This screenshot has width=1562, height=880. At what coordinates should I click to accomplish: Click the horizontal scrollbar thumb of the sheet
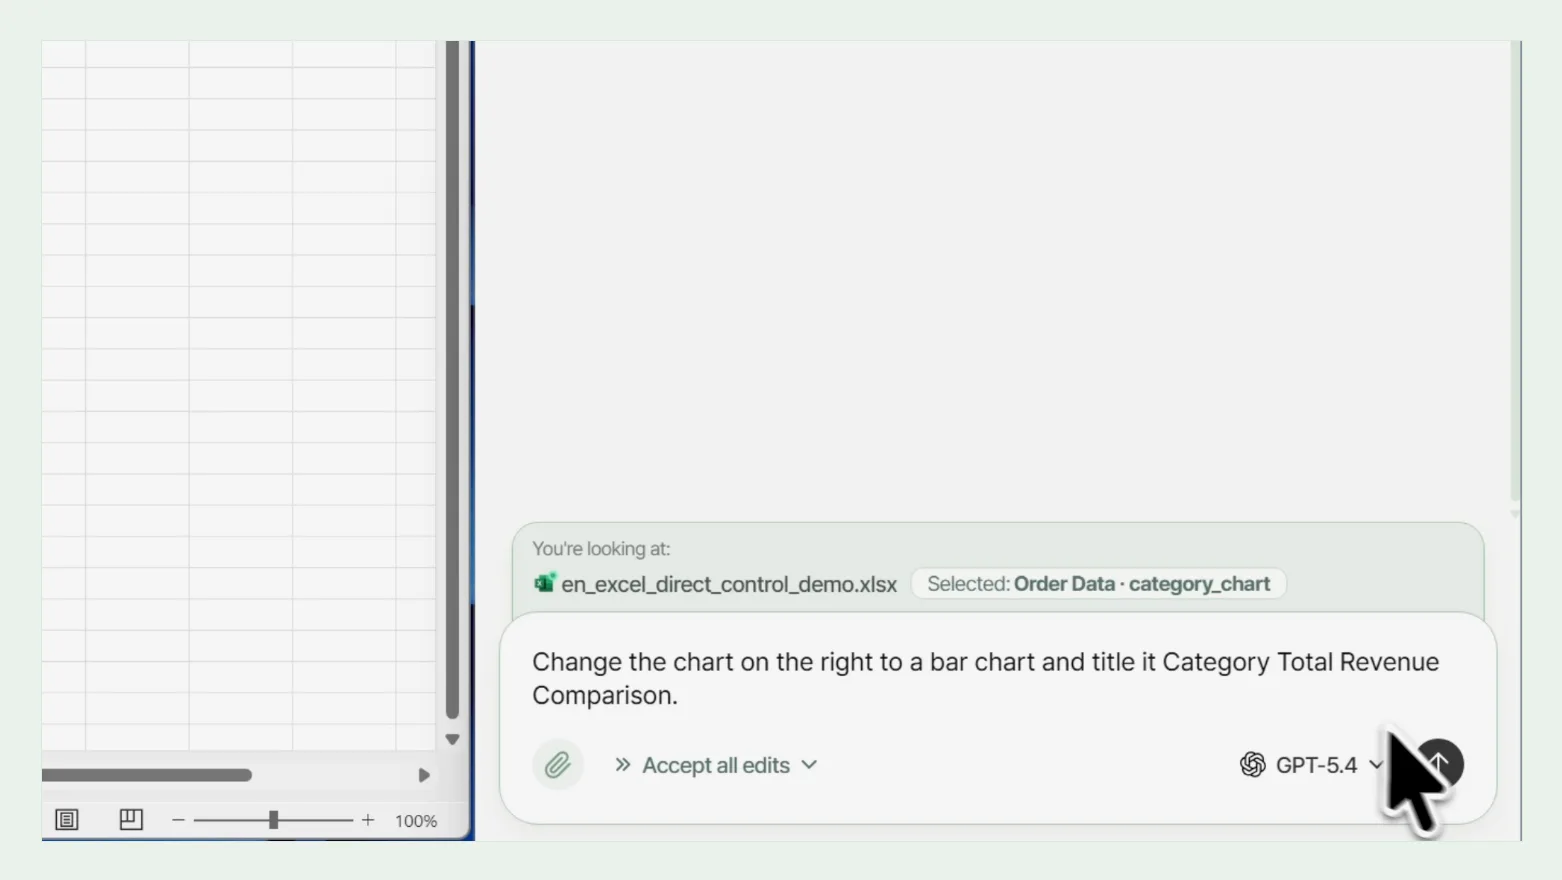147,775
